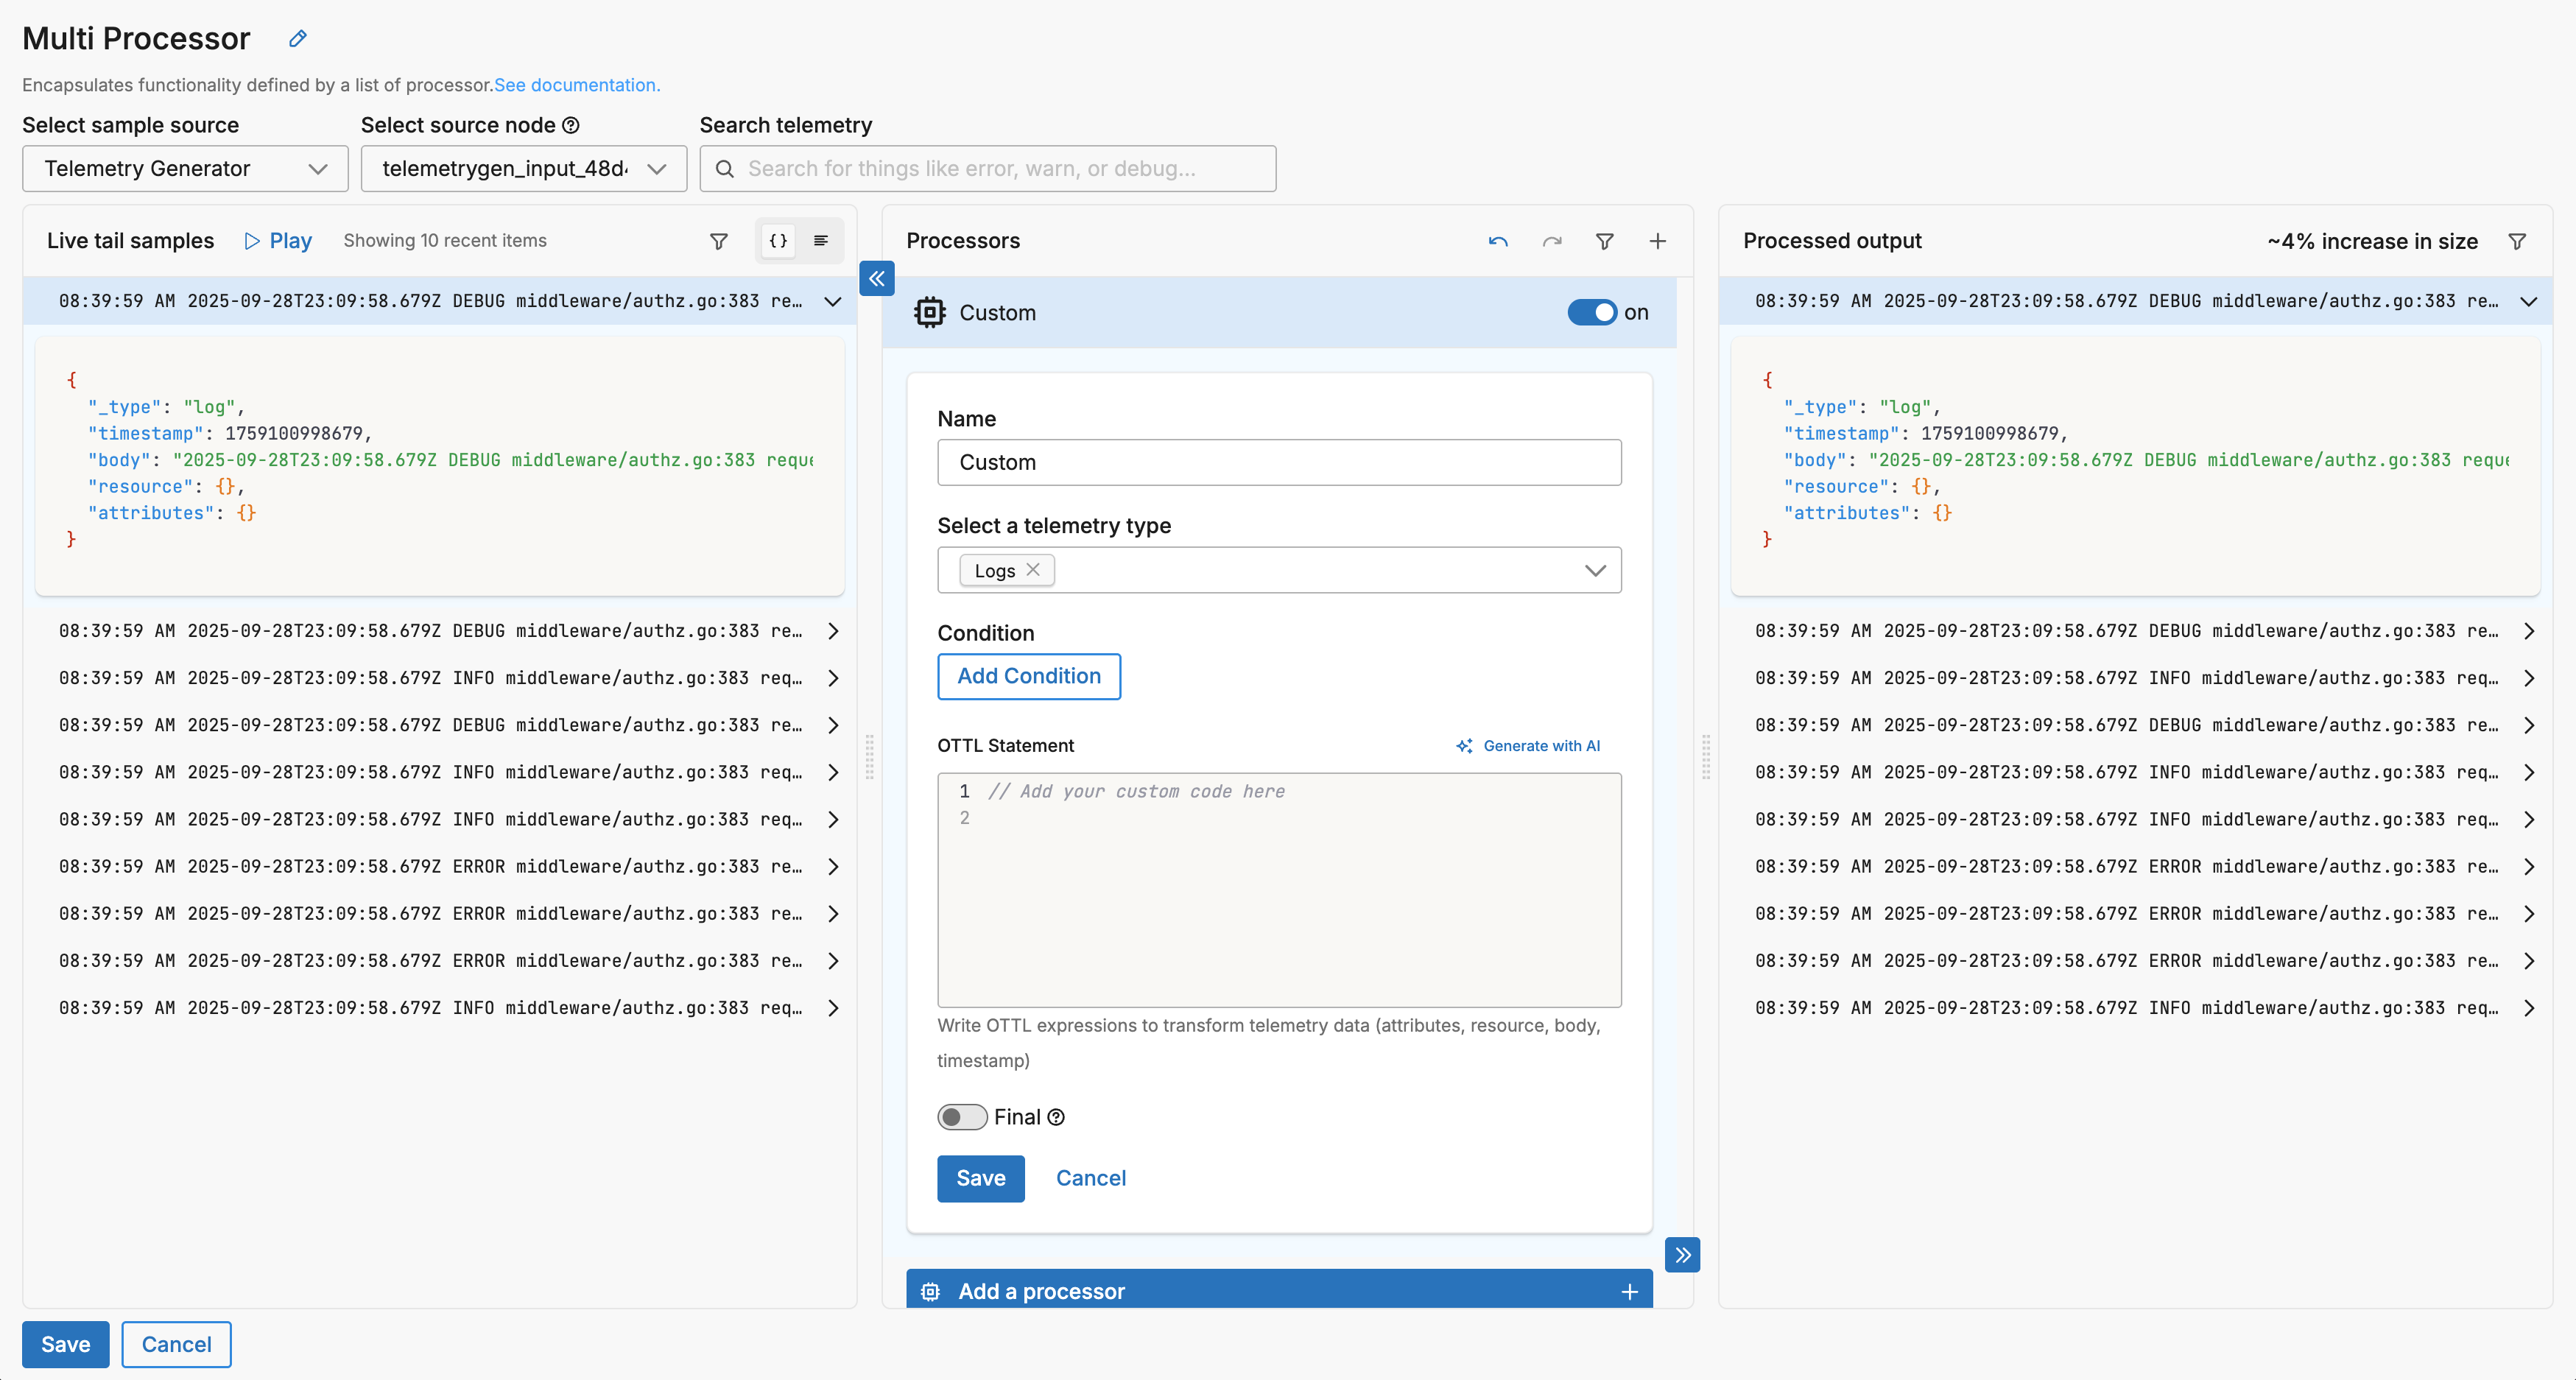Screen dimensions: 2576x1380
Task: Click the redo arrow in Processors header
Action: [x=1551, y=241]
